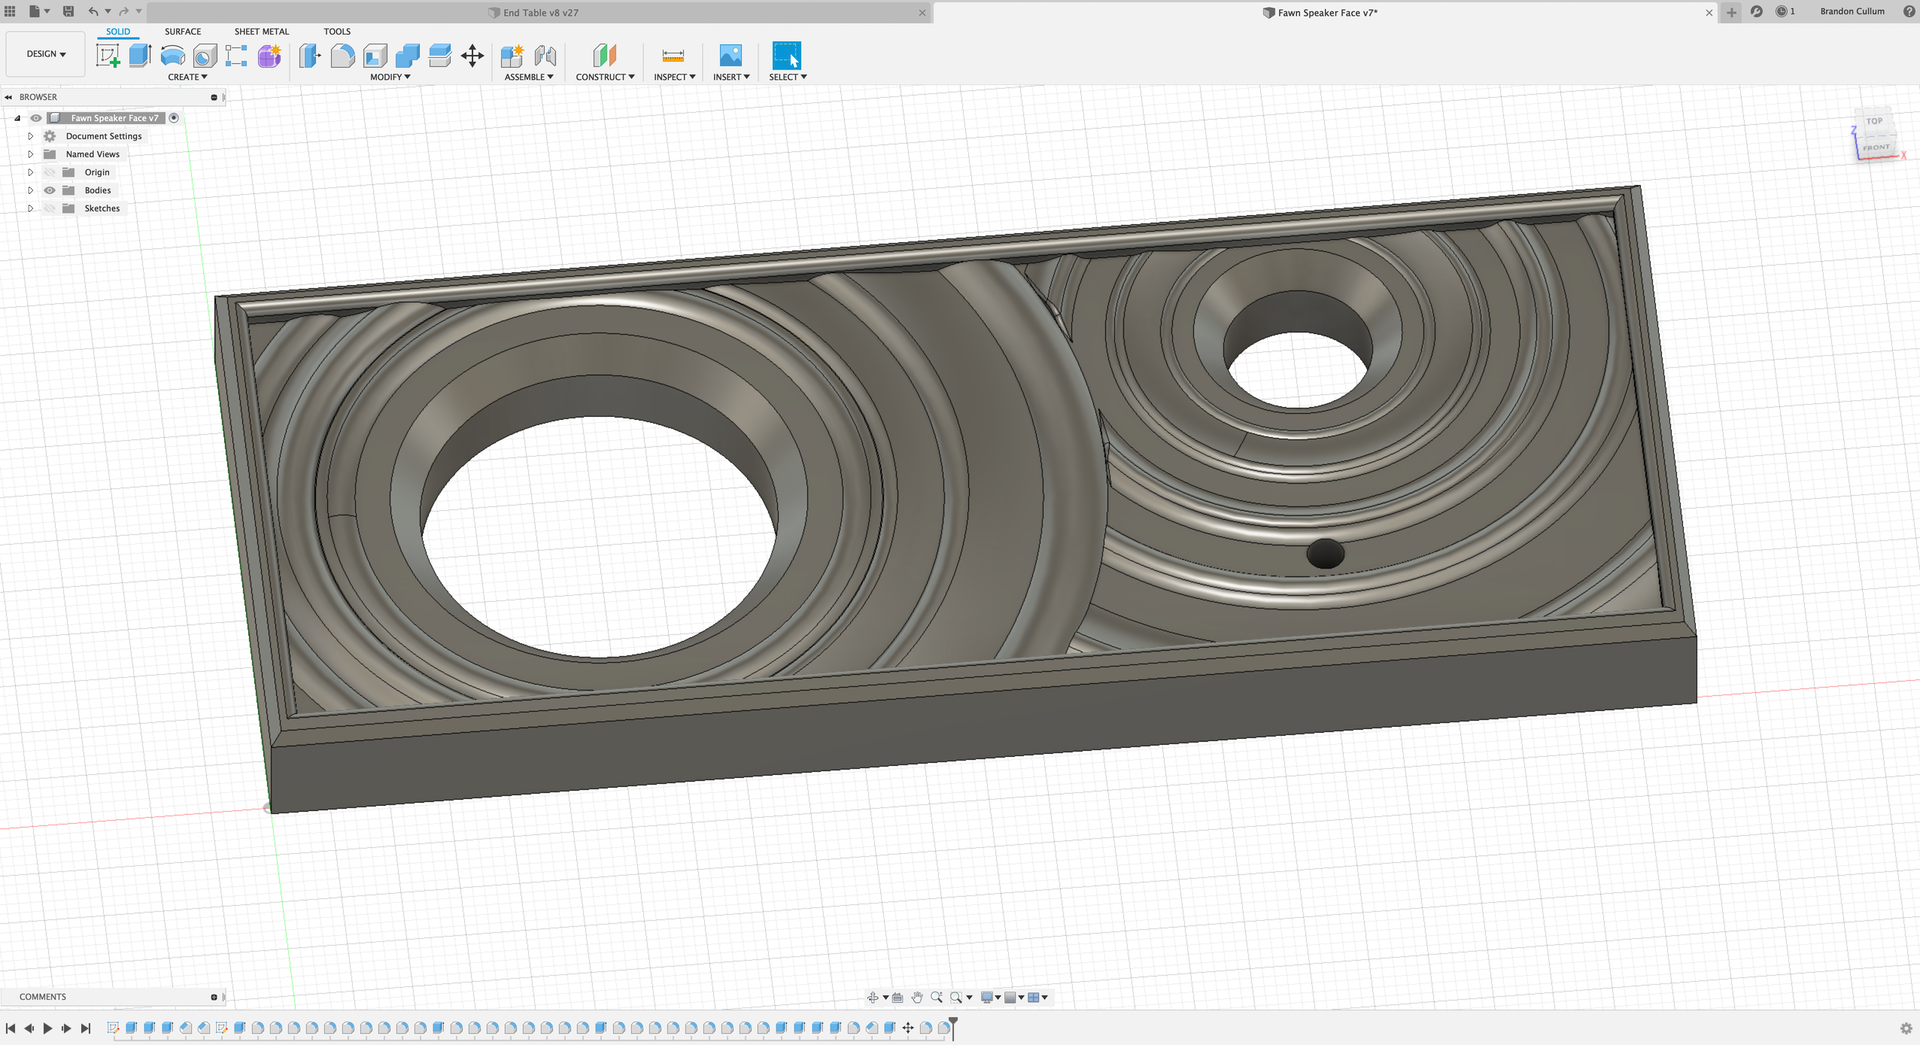Viewport: 1920px width, 1045px height.
Task: Click the Shell tool icon
Action: point(375,56)
